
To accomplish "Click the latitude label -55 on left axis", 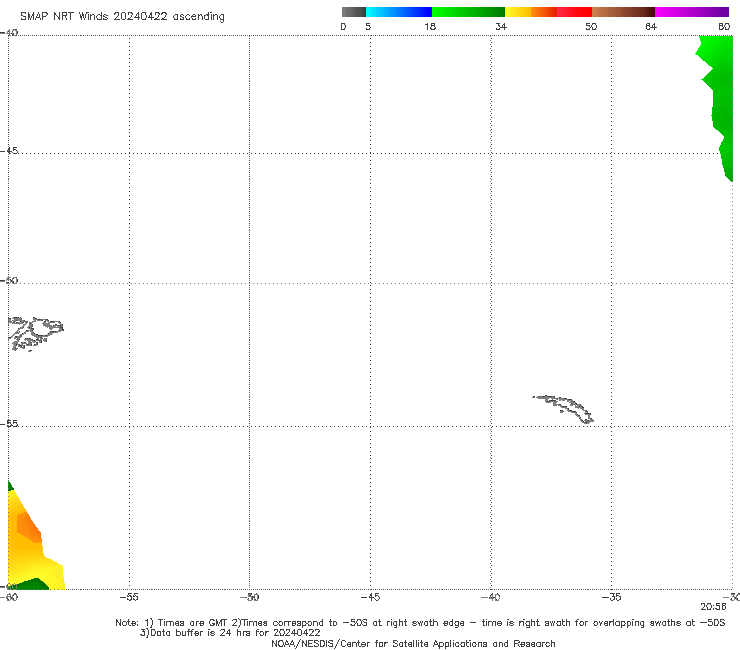I will coord(9,424).
